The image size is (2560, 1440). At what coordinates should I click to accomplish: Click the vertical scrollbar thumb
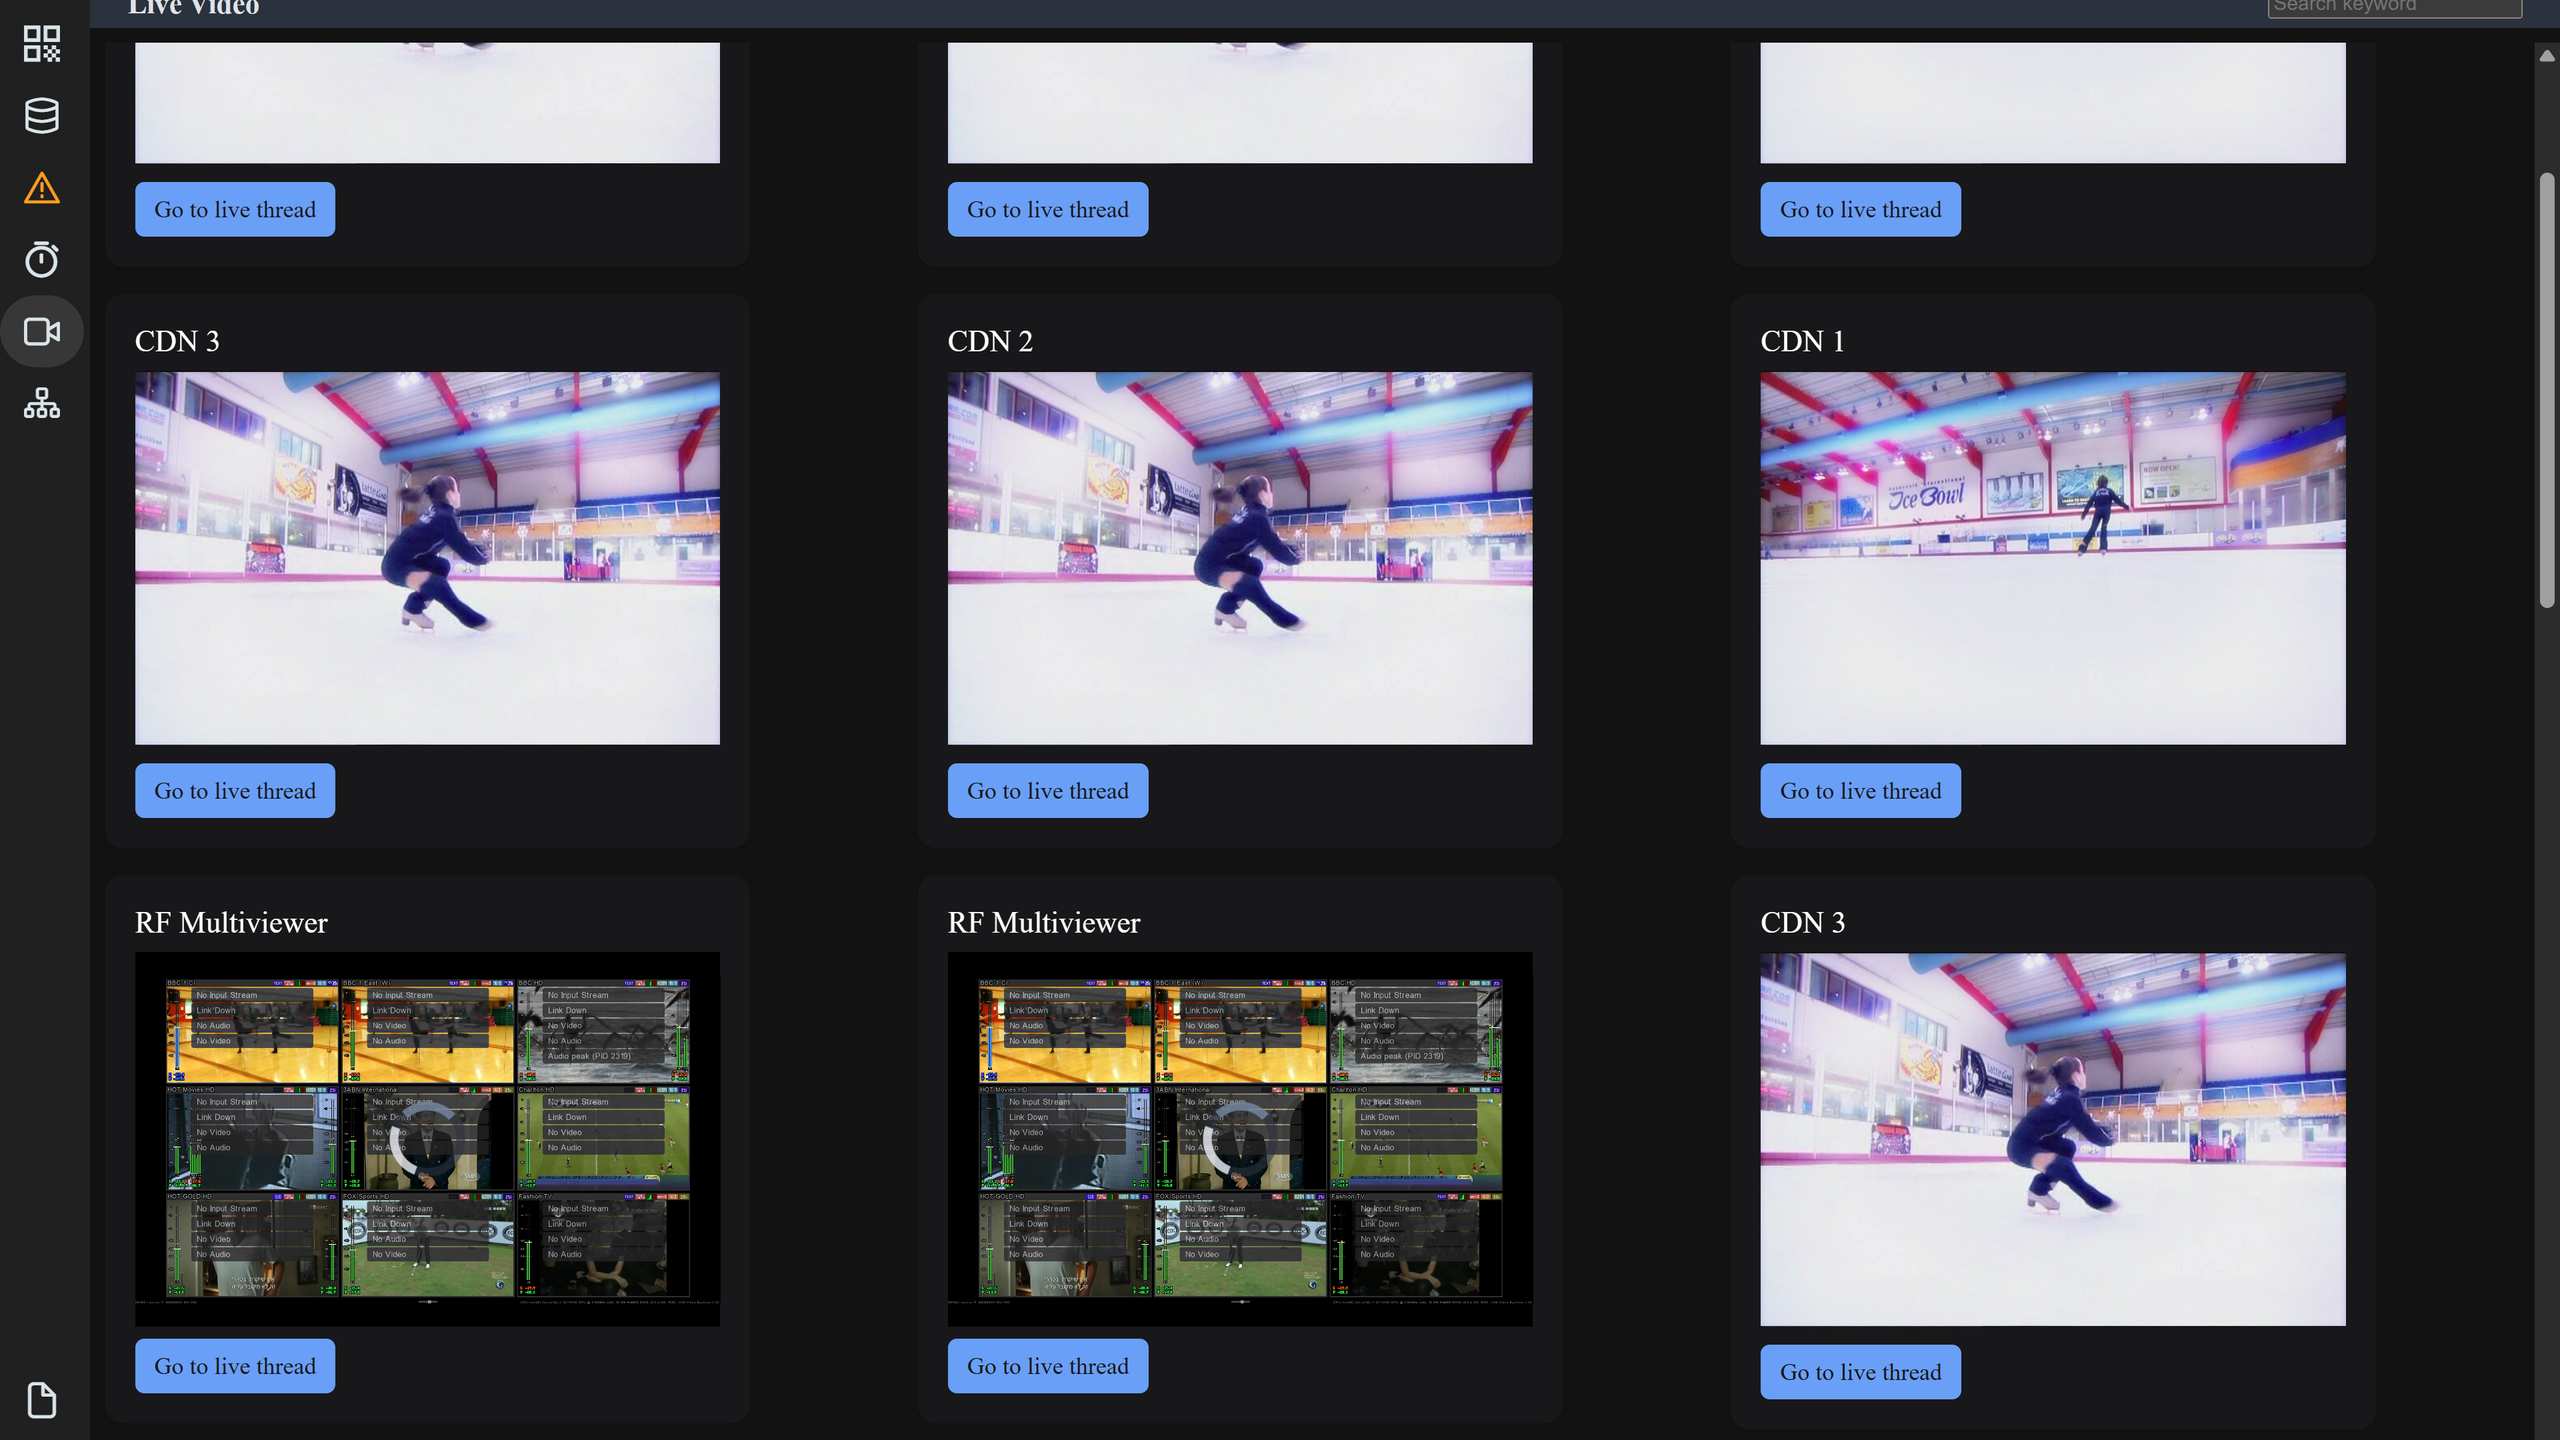[x=2546, y=390]
